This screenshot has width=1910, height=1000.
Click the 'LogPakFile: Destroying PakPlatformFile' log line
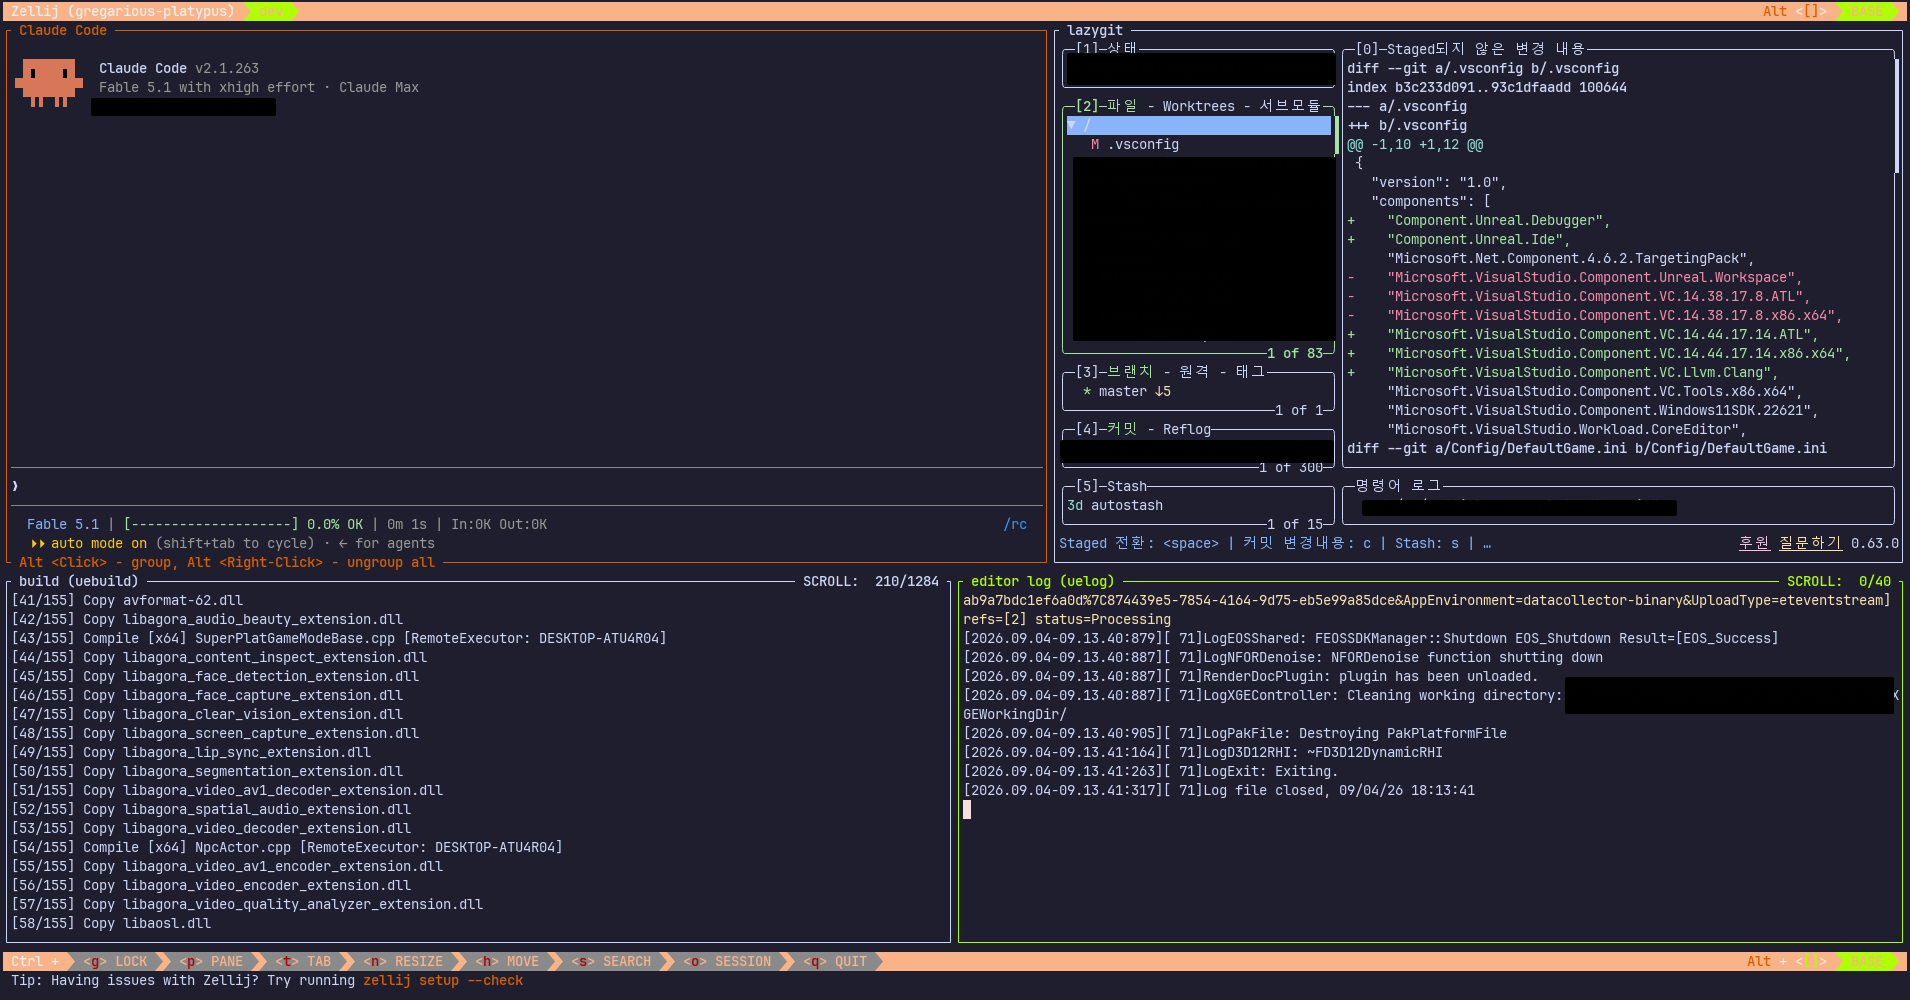tap(1235, 734)
